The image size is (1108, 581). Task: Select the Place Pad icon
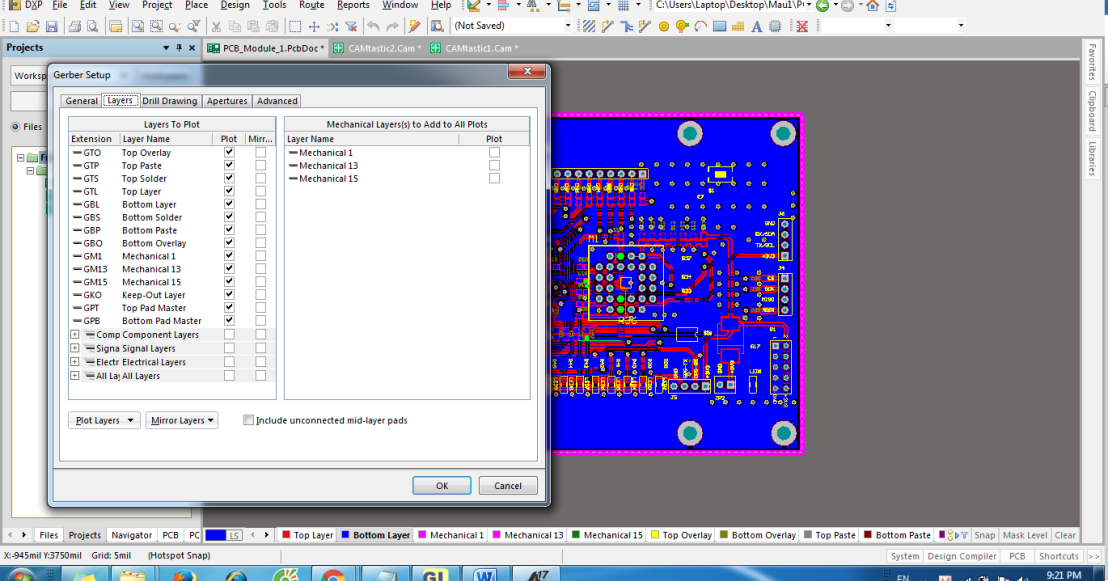[664, 26]
